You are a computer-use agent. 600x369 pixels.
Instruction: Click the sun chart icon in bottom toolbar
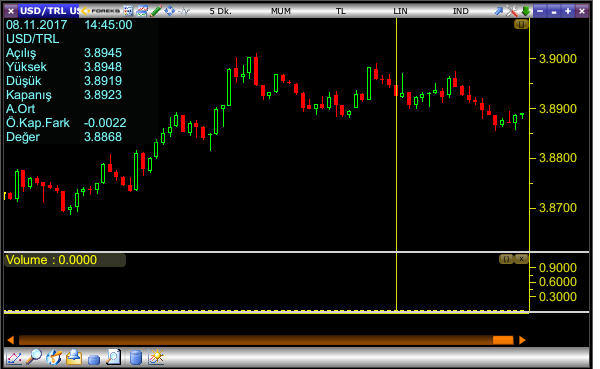click(x=157, y=357)
